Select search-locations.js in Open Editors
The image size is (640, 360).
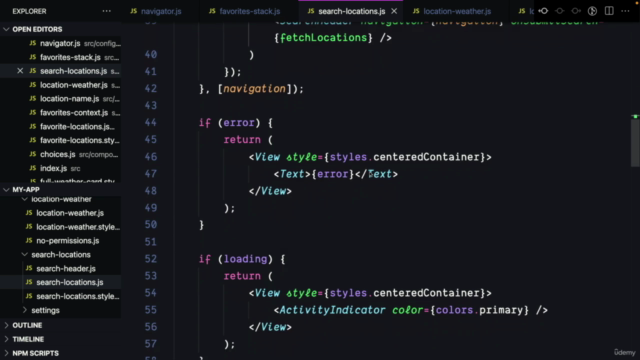point(60,71)
